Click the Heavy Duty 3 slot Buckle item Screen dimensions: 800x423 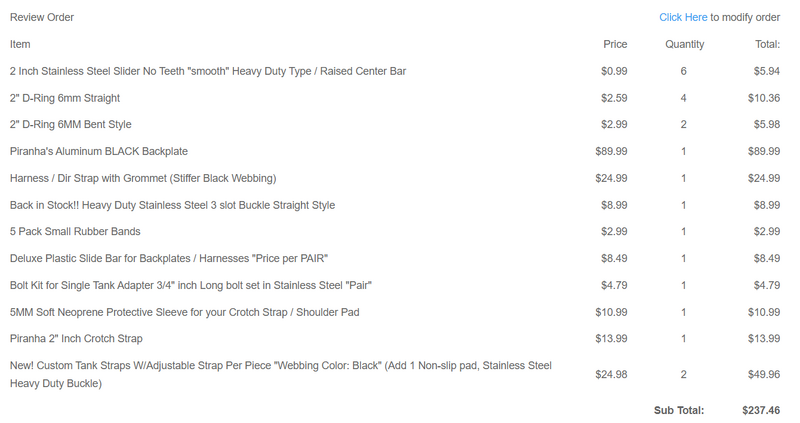[x=173, y=205]
